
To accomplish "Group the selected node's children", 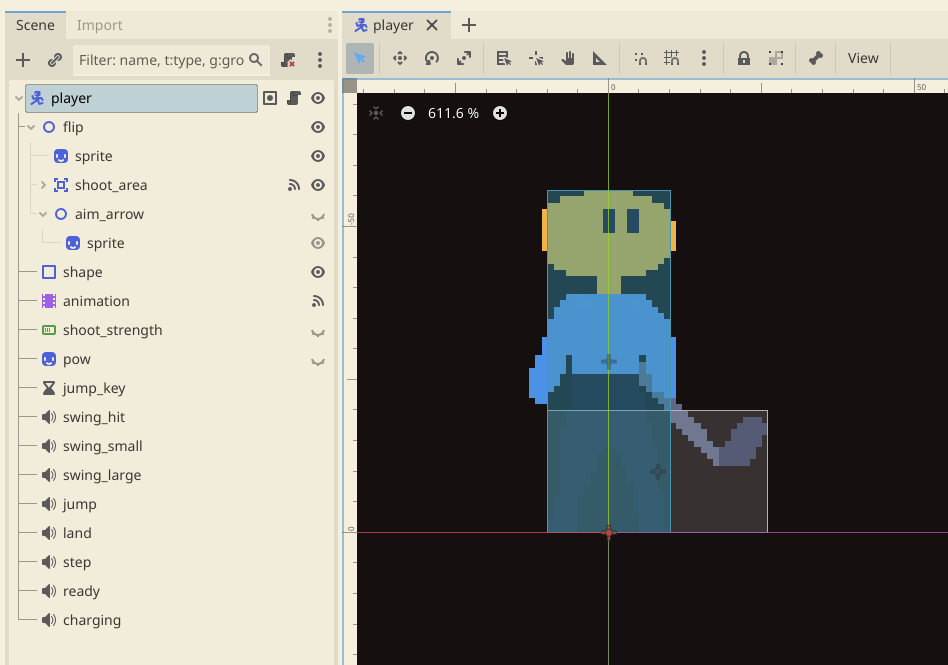I will click(x=776, y=58).
